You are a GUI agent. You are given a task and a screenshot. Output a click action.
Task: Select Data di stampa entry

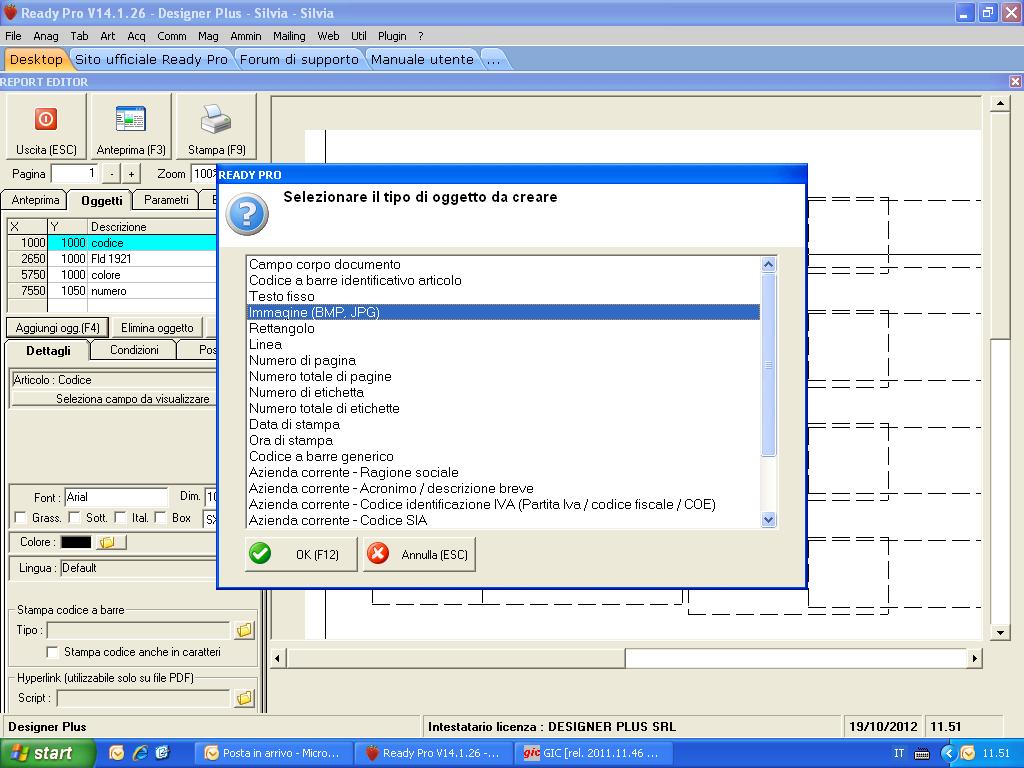[x=503, y=424]
